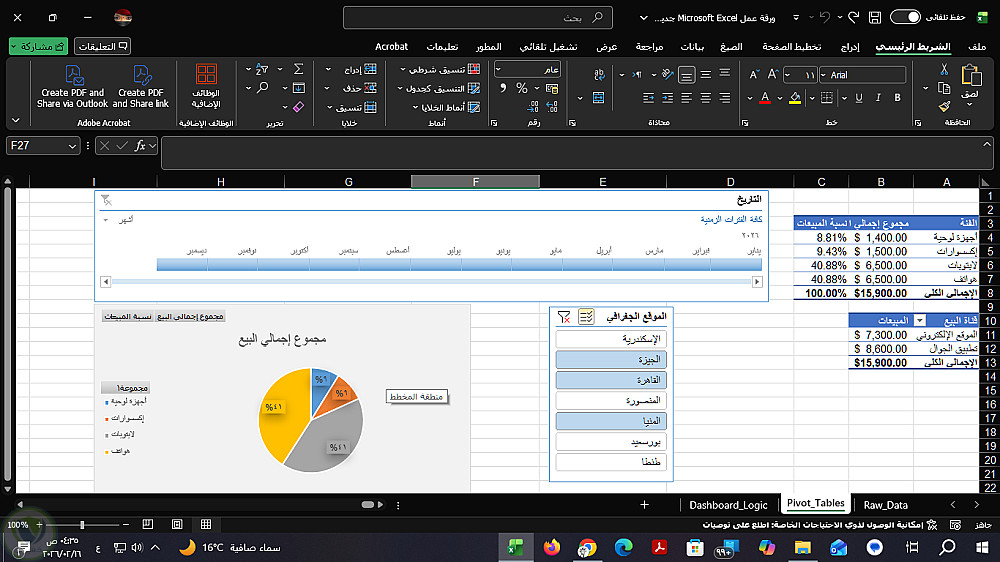Click the مشاركة share button
This screenshot has height=562, width=1000.
pos(38,47)
